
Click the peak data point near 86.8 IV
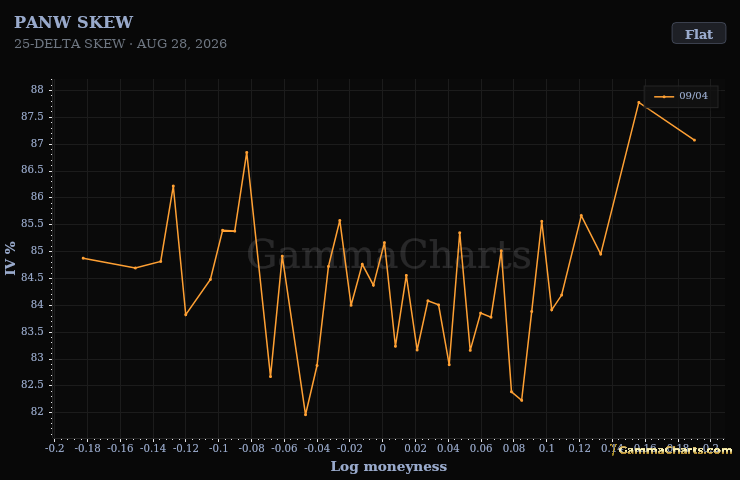click(x=246, y=152)
